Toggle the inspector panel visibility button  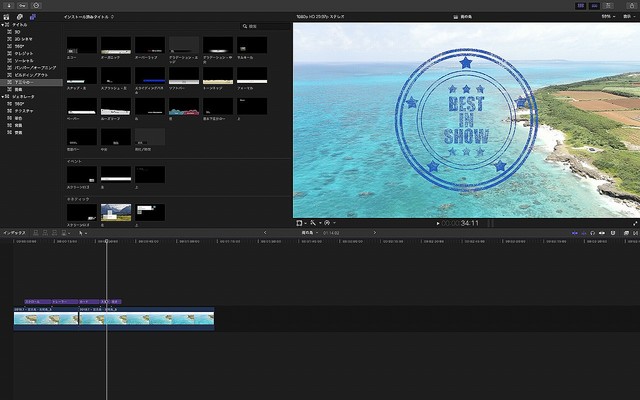(x=609, y=5)
